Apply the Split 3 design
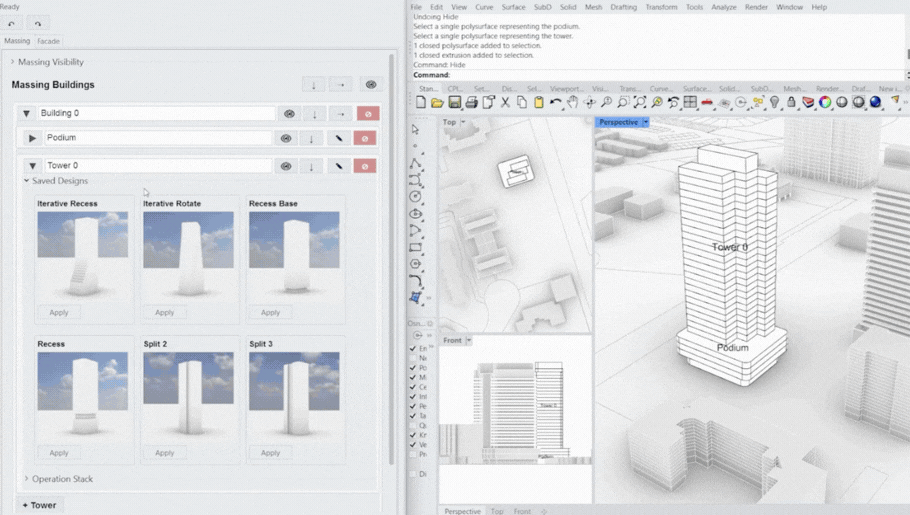910x515 pixels. 270,453
